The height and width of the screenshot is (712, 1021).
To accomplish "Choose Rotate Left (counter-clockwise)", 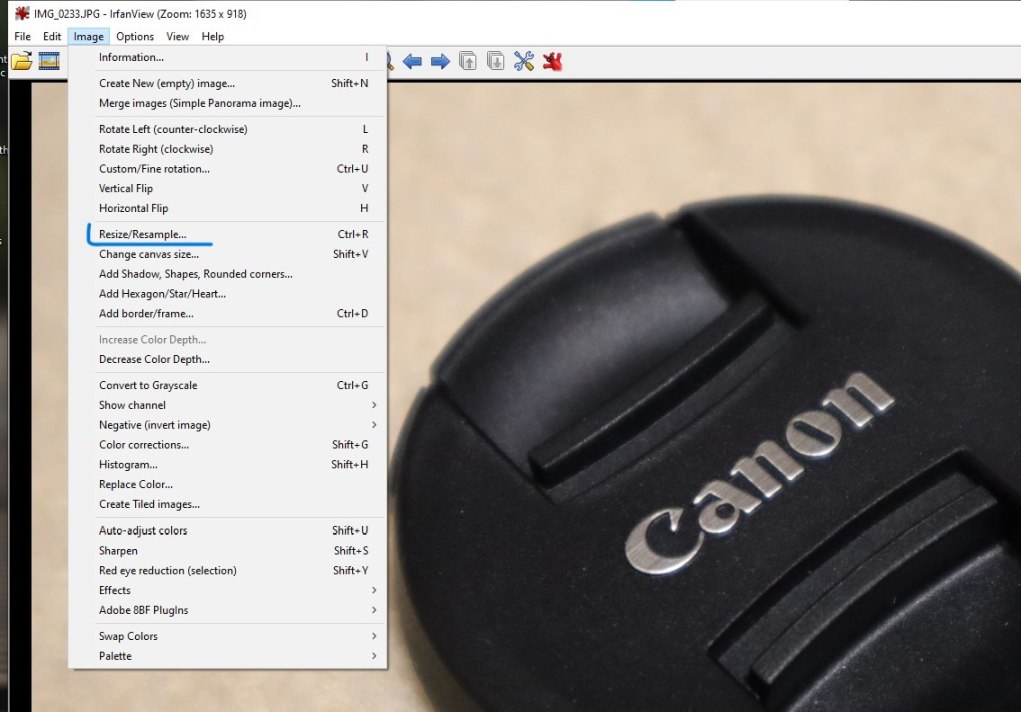I will 227,129.
